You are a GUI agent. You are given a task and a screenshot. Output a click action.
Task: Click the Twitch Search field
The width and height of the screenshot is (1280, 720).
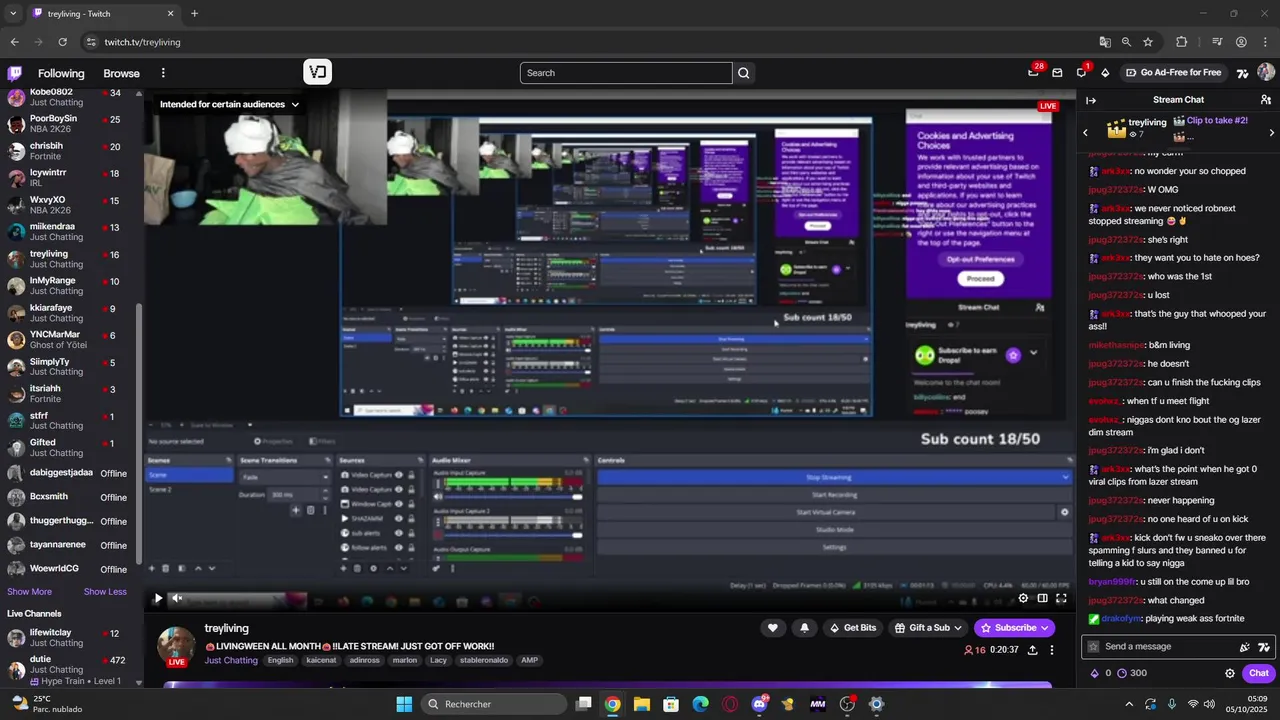[x=626, y=73]
